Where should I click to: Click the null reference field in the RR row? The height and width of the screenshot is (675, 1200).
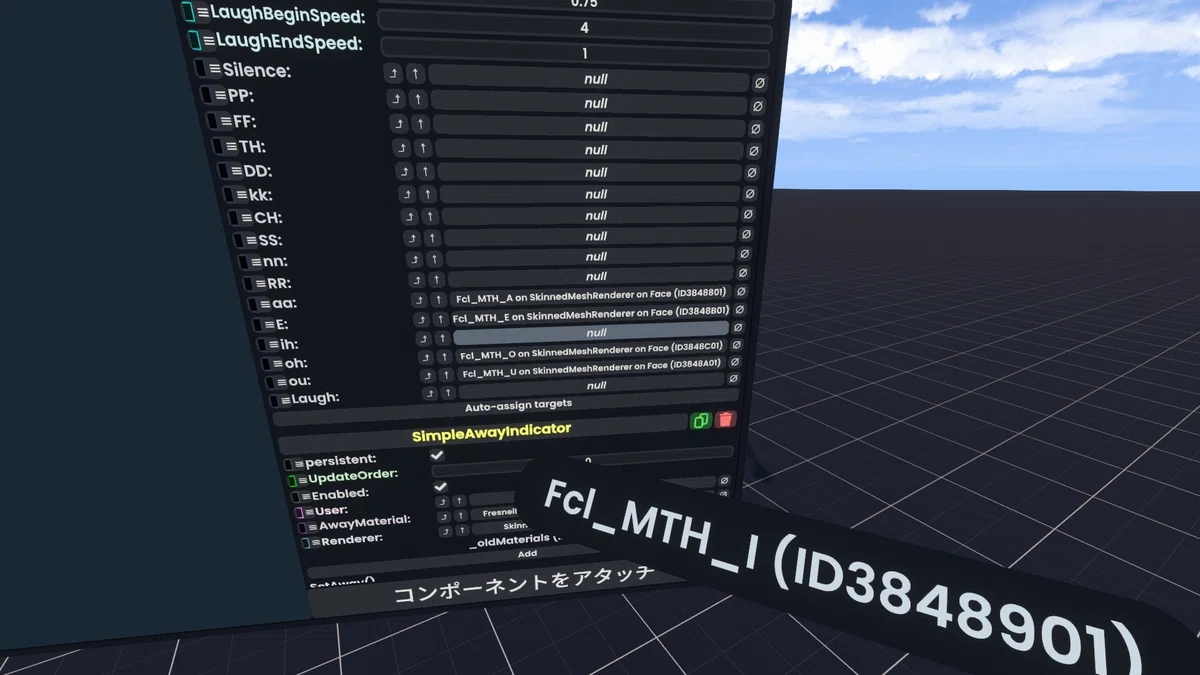591,276
